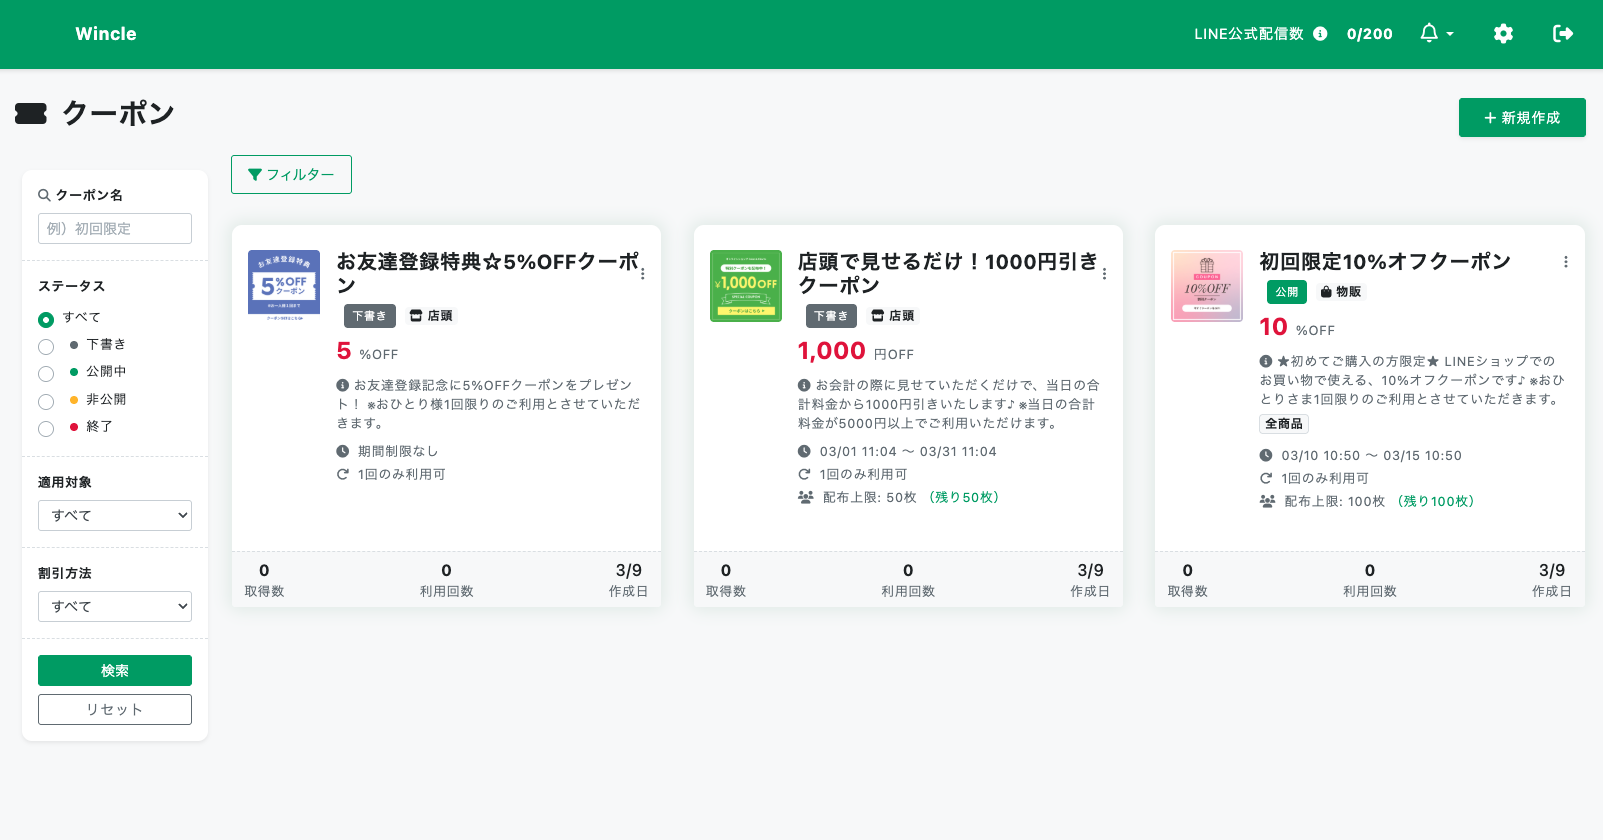Click the リセット button
Screen dimensions: 1603x840
point(115,709)
